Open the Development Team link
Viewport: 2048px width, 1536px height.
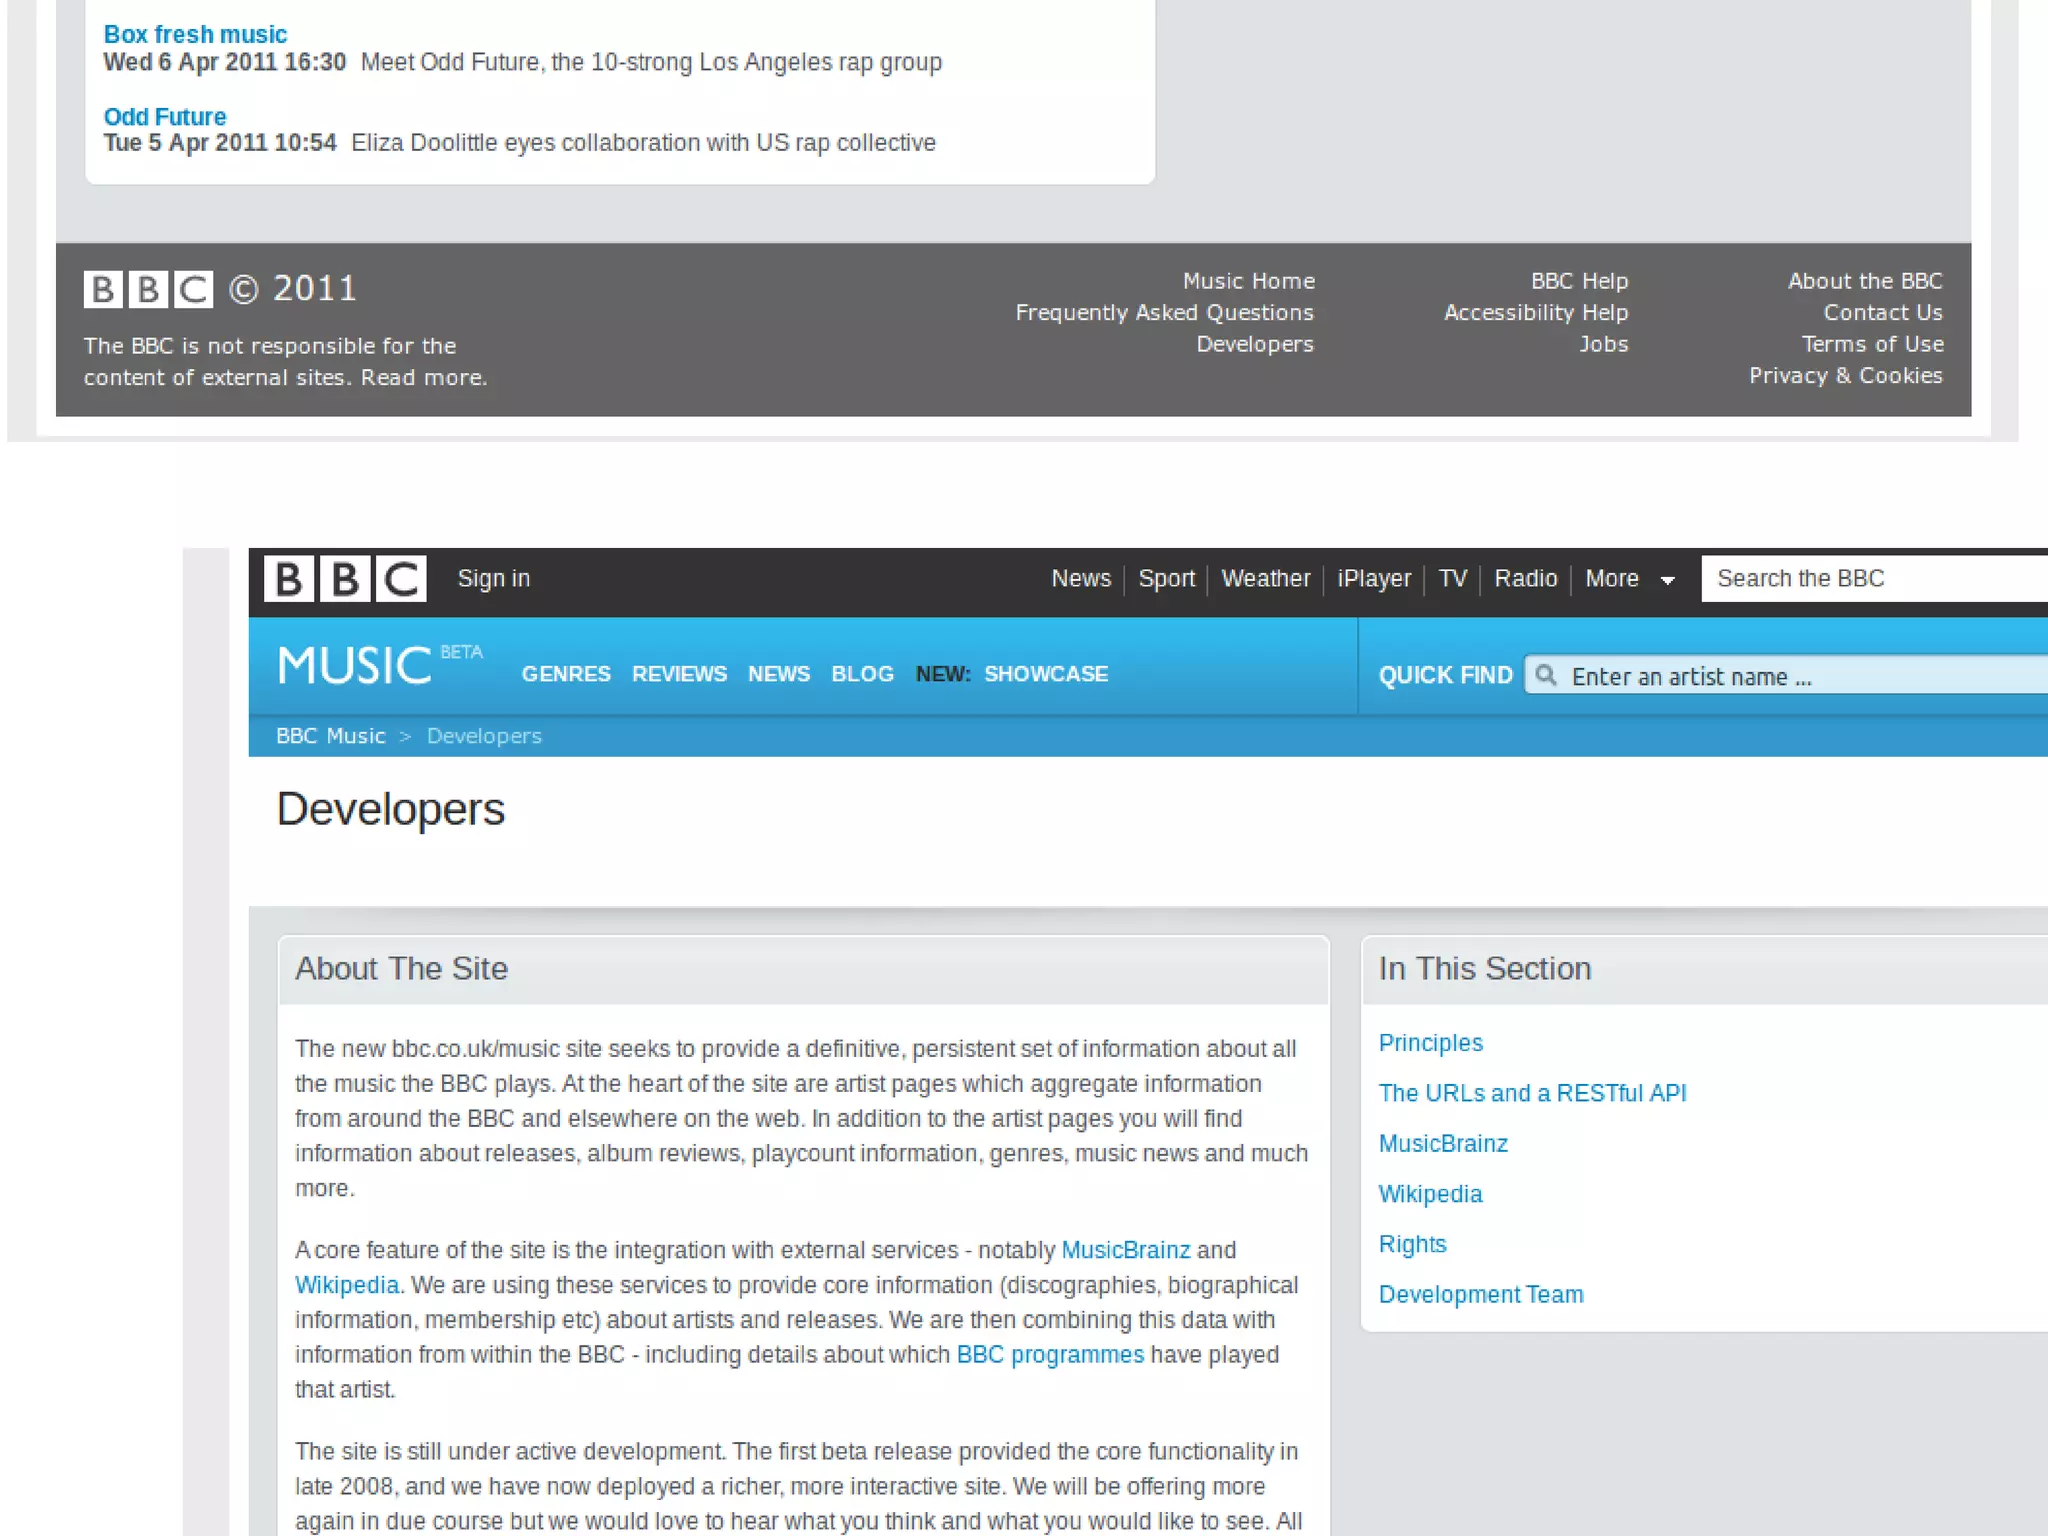1481,1294
